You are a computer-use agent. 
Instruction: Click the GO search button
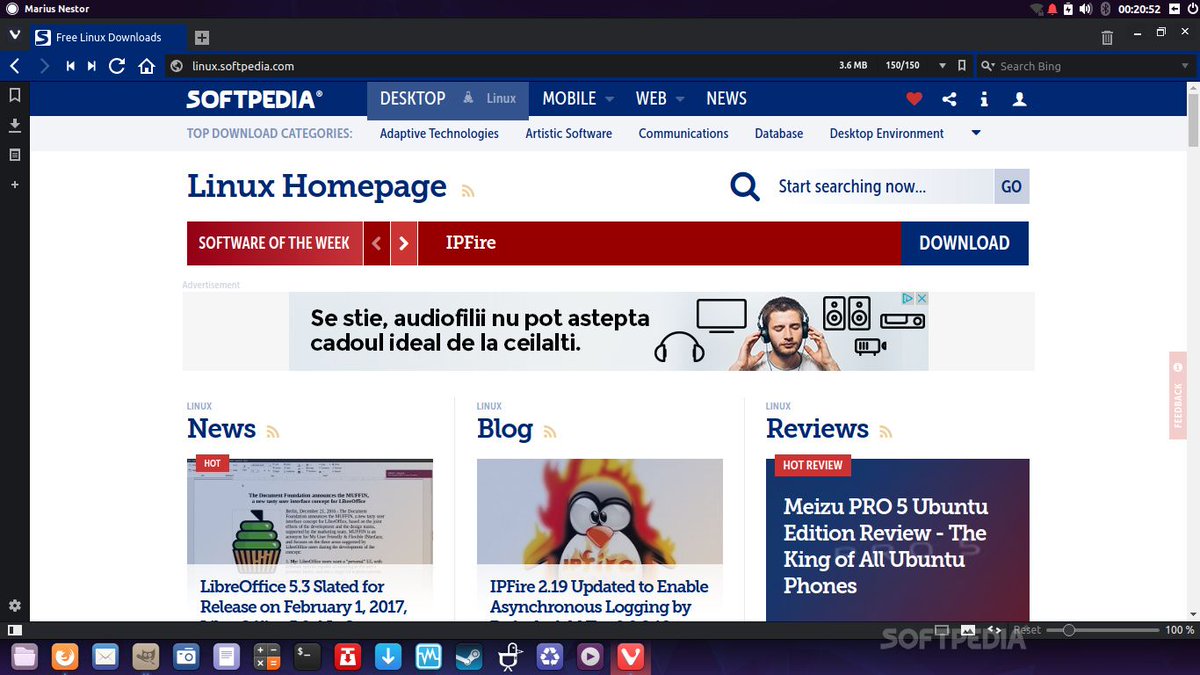click(1011, 187)
